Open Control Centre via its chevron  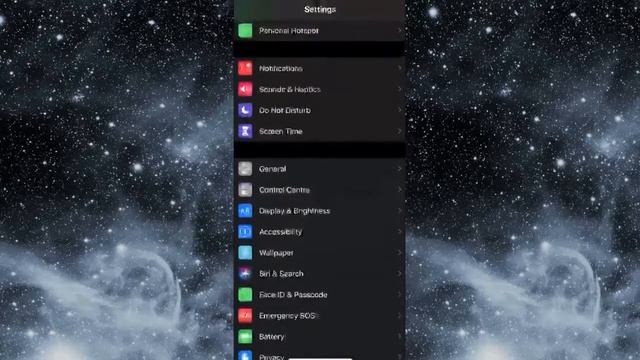click(x=399, y=190)
